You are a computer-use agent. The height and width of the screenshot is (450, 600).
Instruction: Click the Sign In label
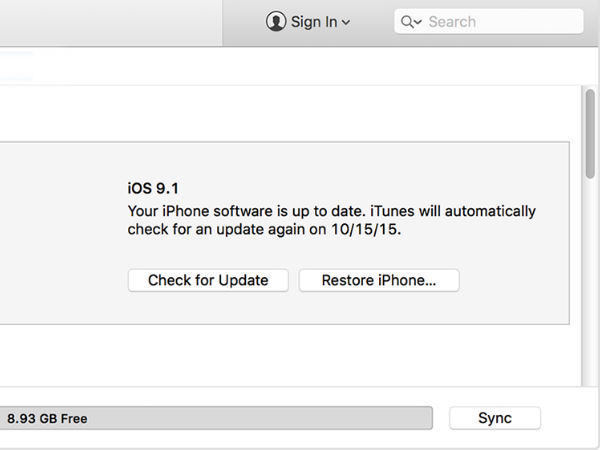point(314,22)
